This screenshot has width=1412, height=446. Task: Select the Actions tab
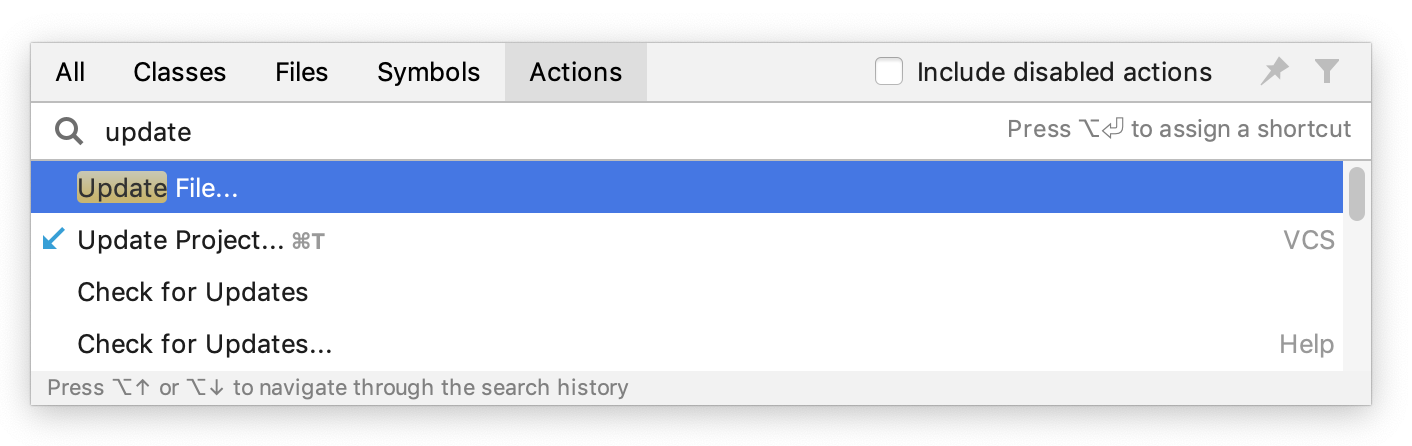click(575, 72)
